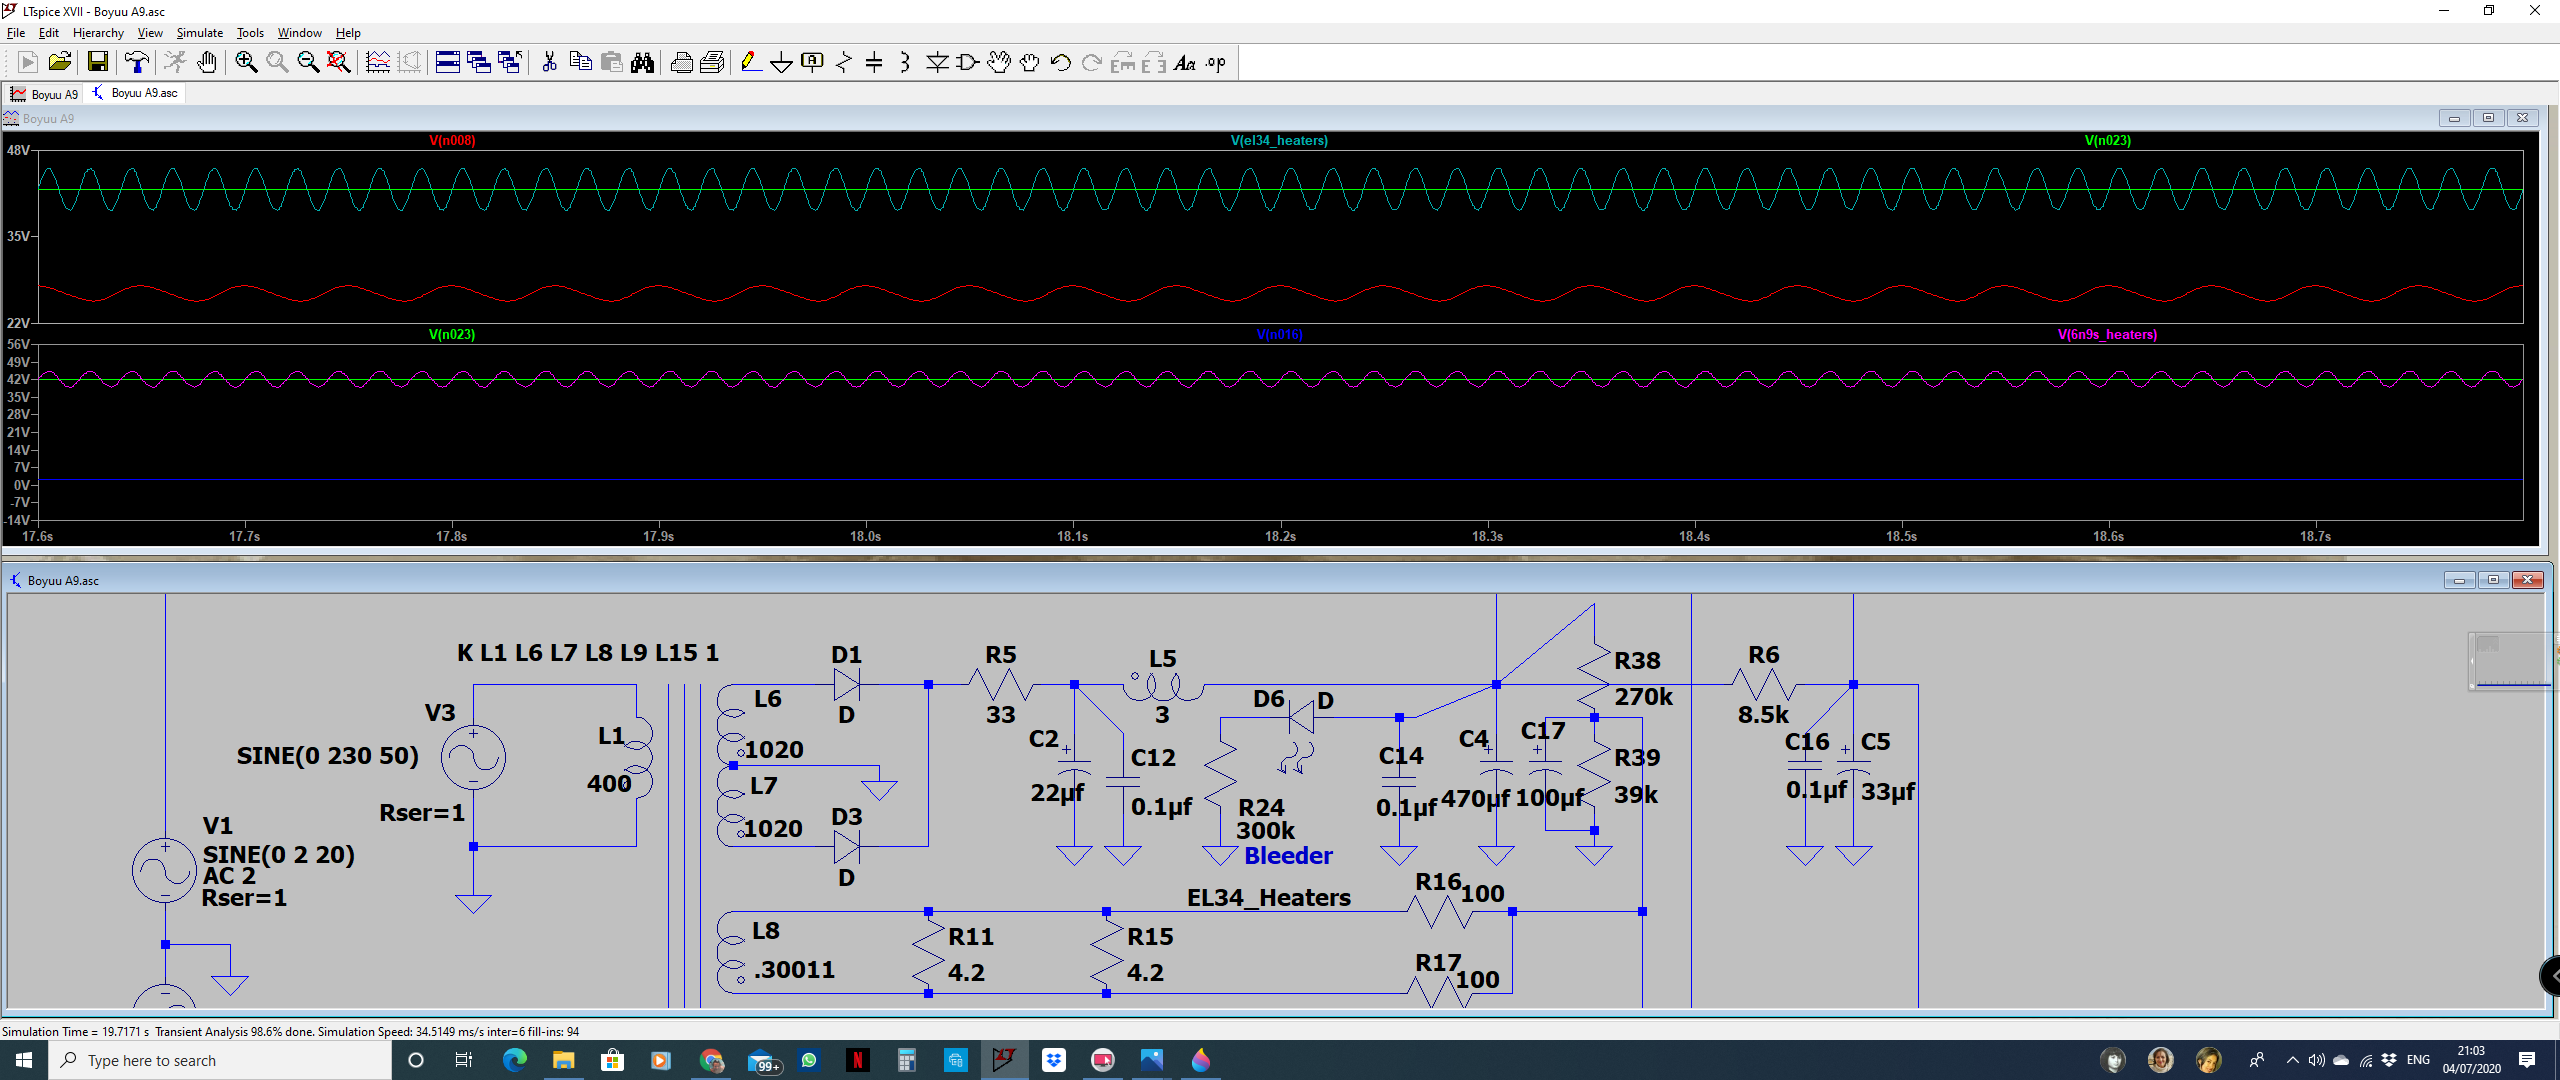Undo the last action icon
2560x1080 pixels.
(x=1061, y=62)
